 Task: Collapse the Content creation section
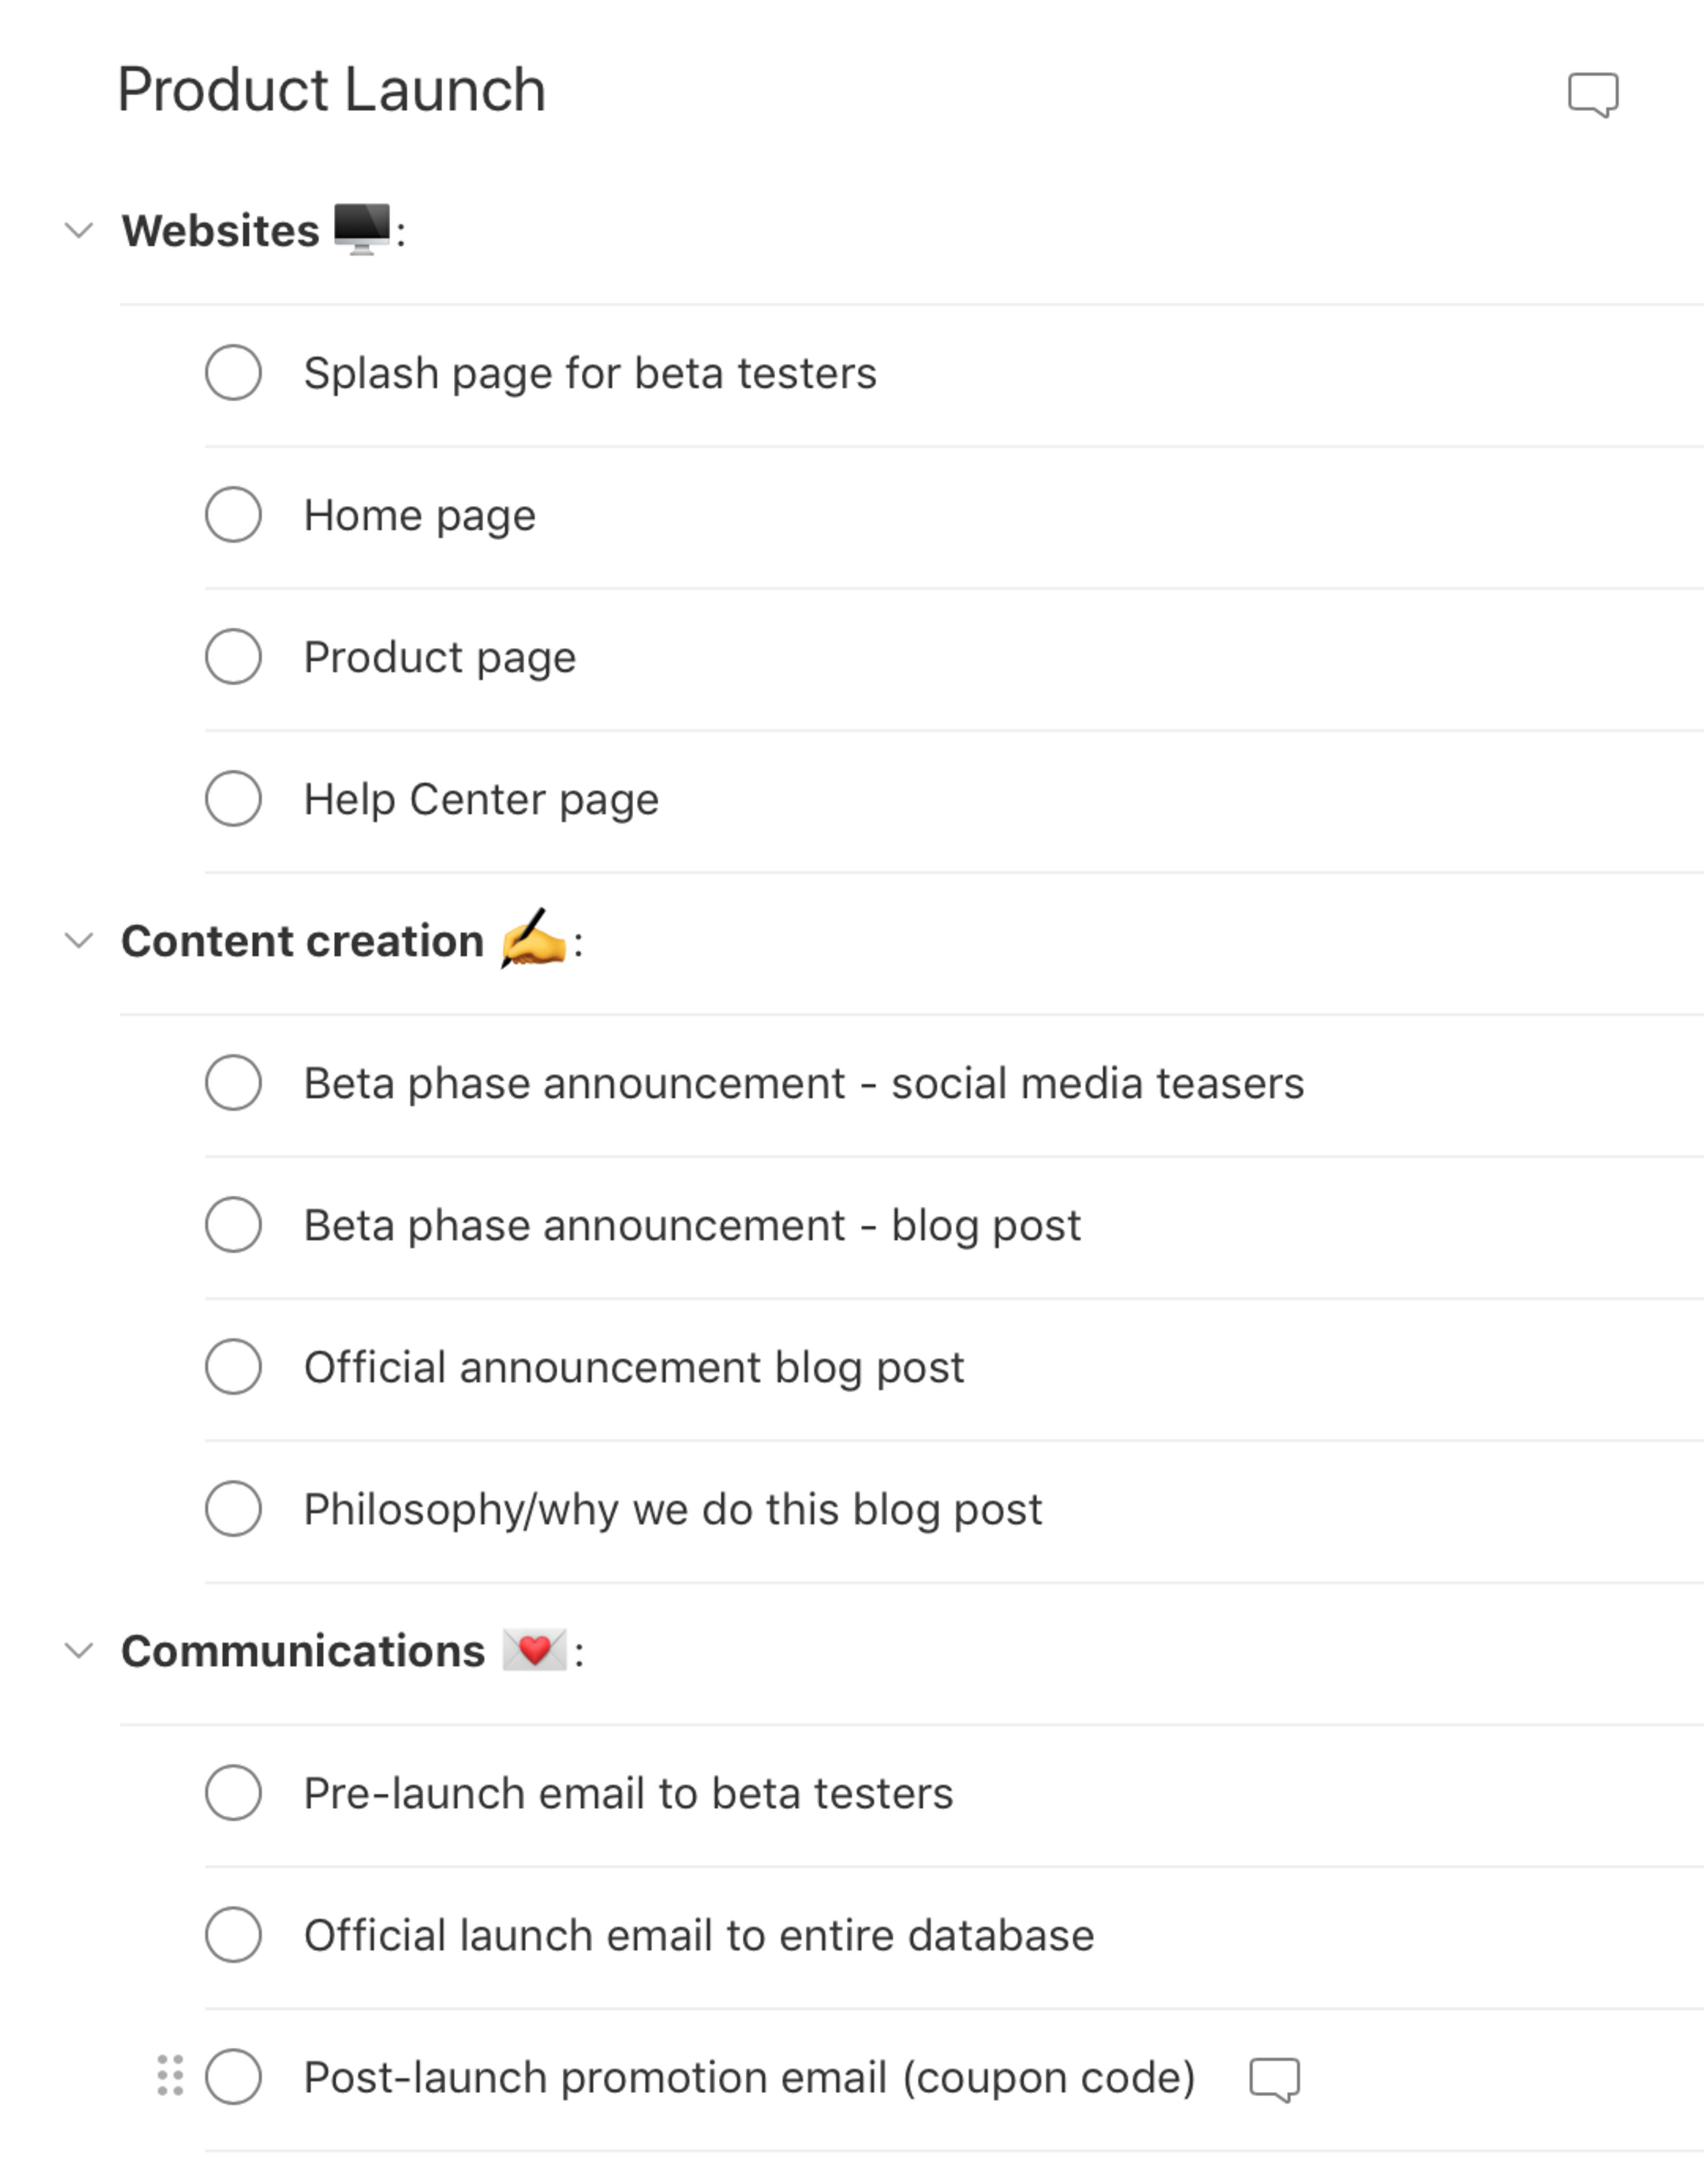pos(79,941)
